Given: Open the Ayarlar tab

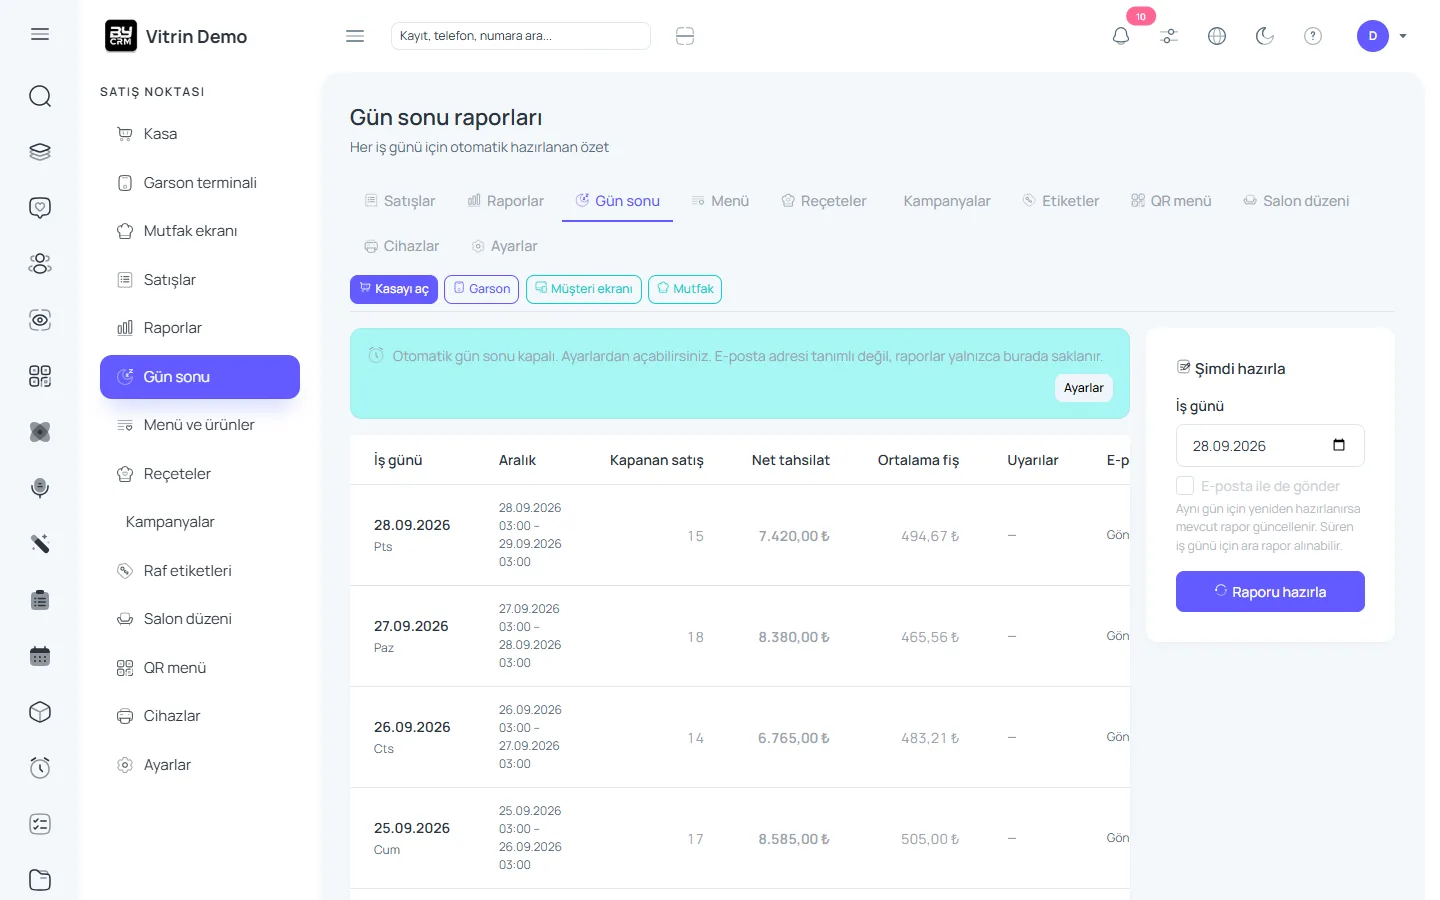Looking at the screenshot, I should click(x=505, y=246).
